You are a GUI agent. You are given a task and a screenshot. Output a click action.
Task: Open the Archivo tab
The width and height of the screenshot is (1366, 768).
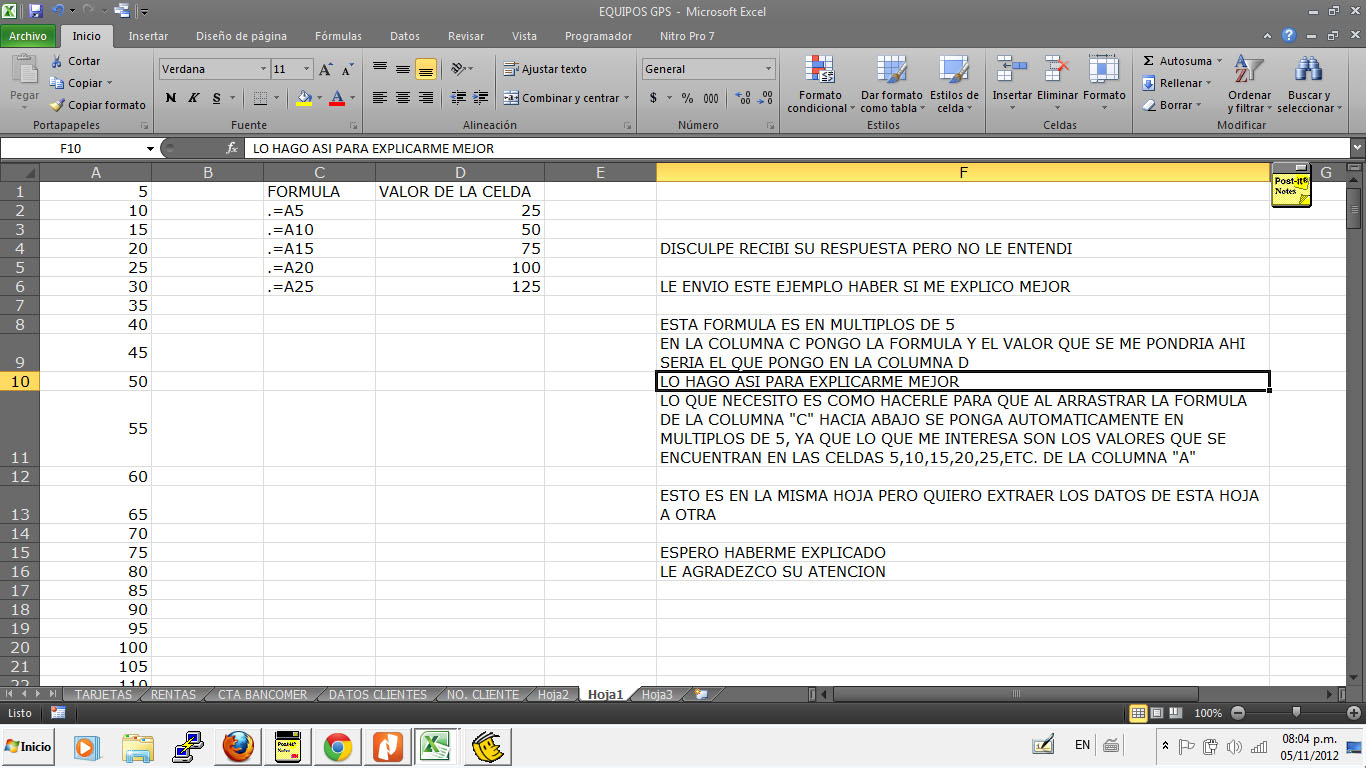coord(28,36)
